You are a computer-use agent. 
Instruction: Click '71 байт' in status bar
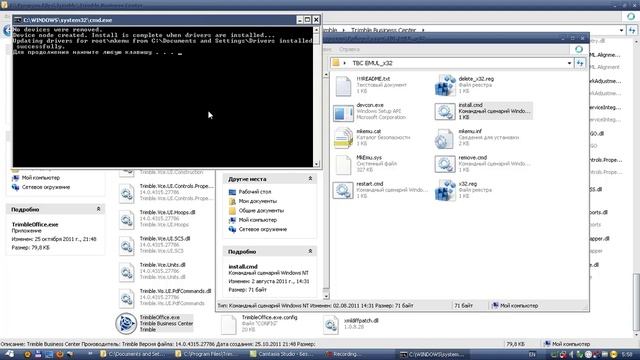(x=463, y=305)
